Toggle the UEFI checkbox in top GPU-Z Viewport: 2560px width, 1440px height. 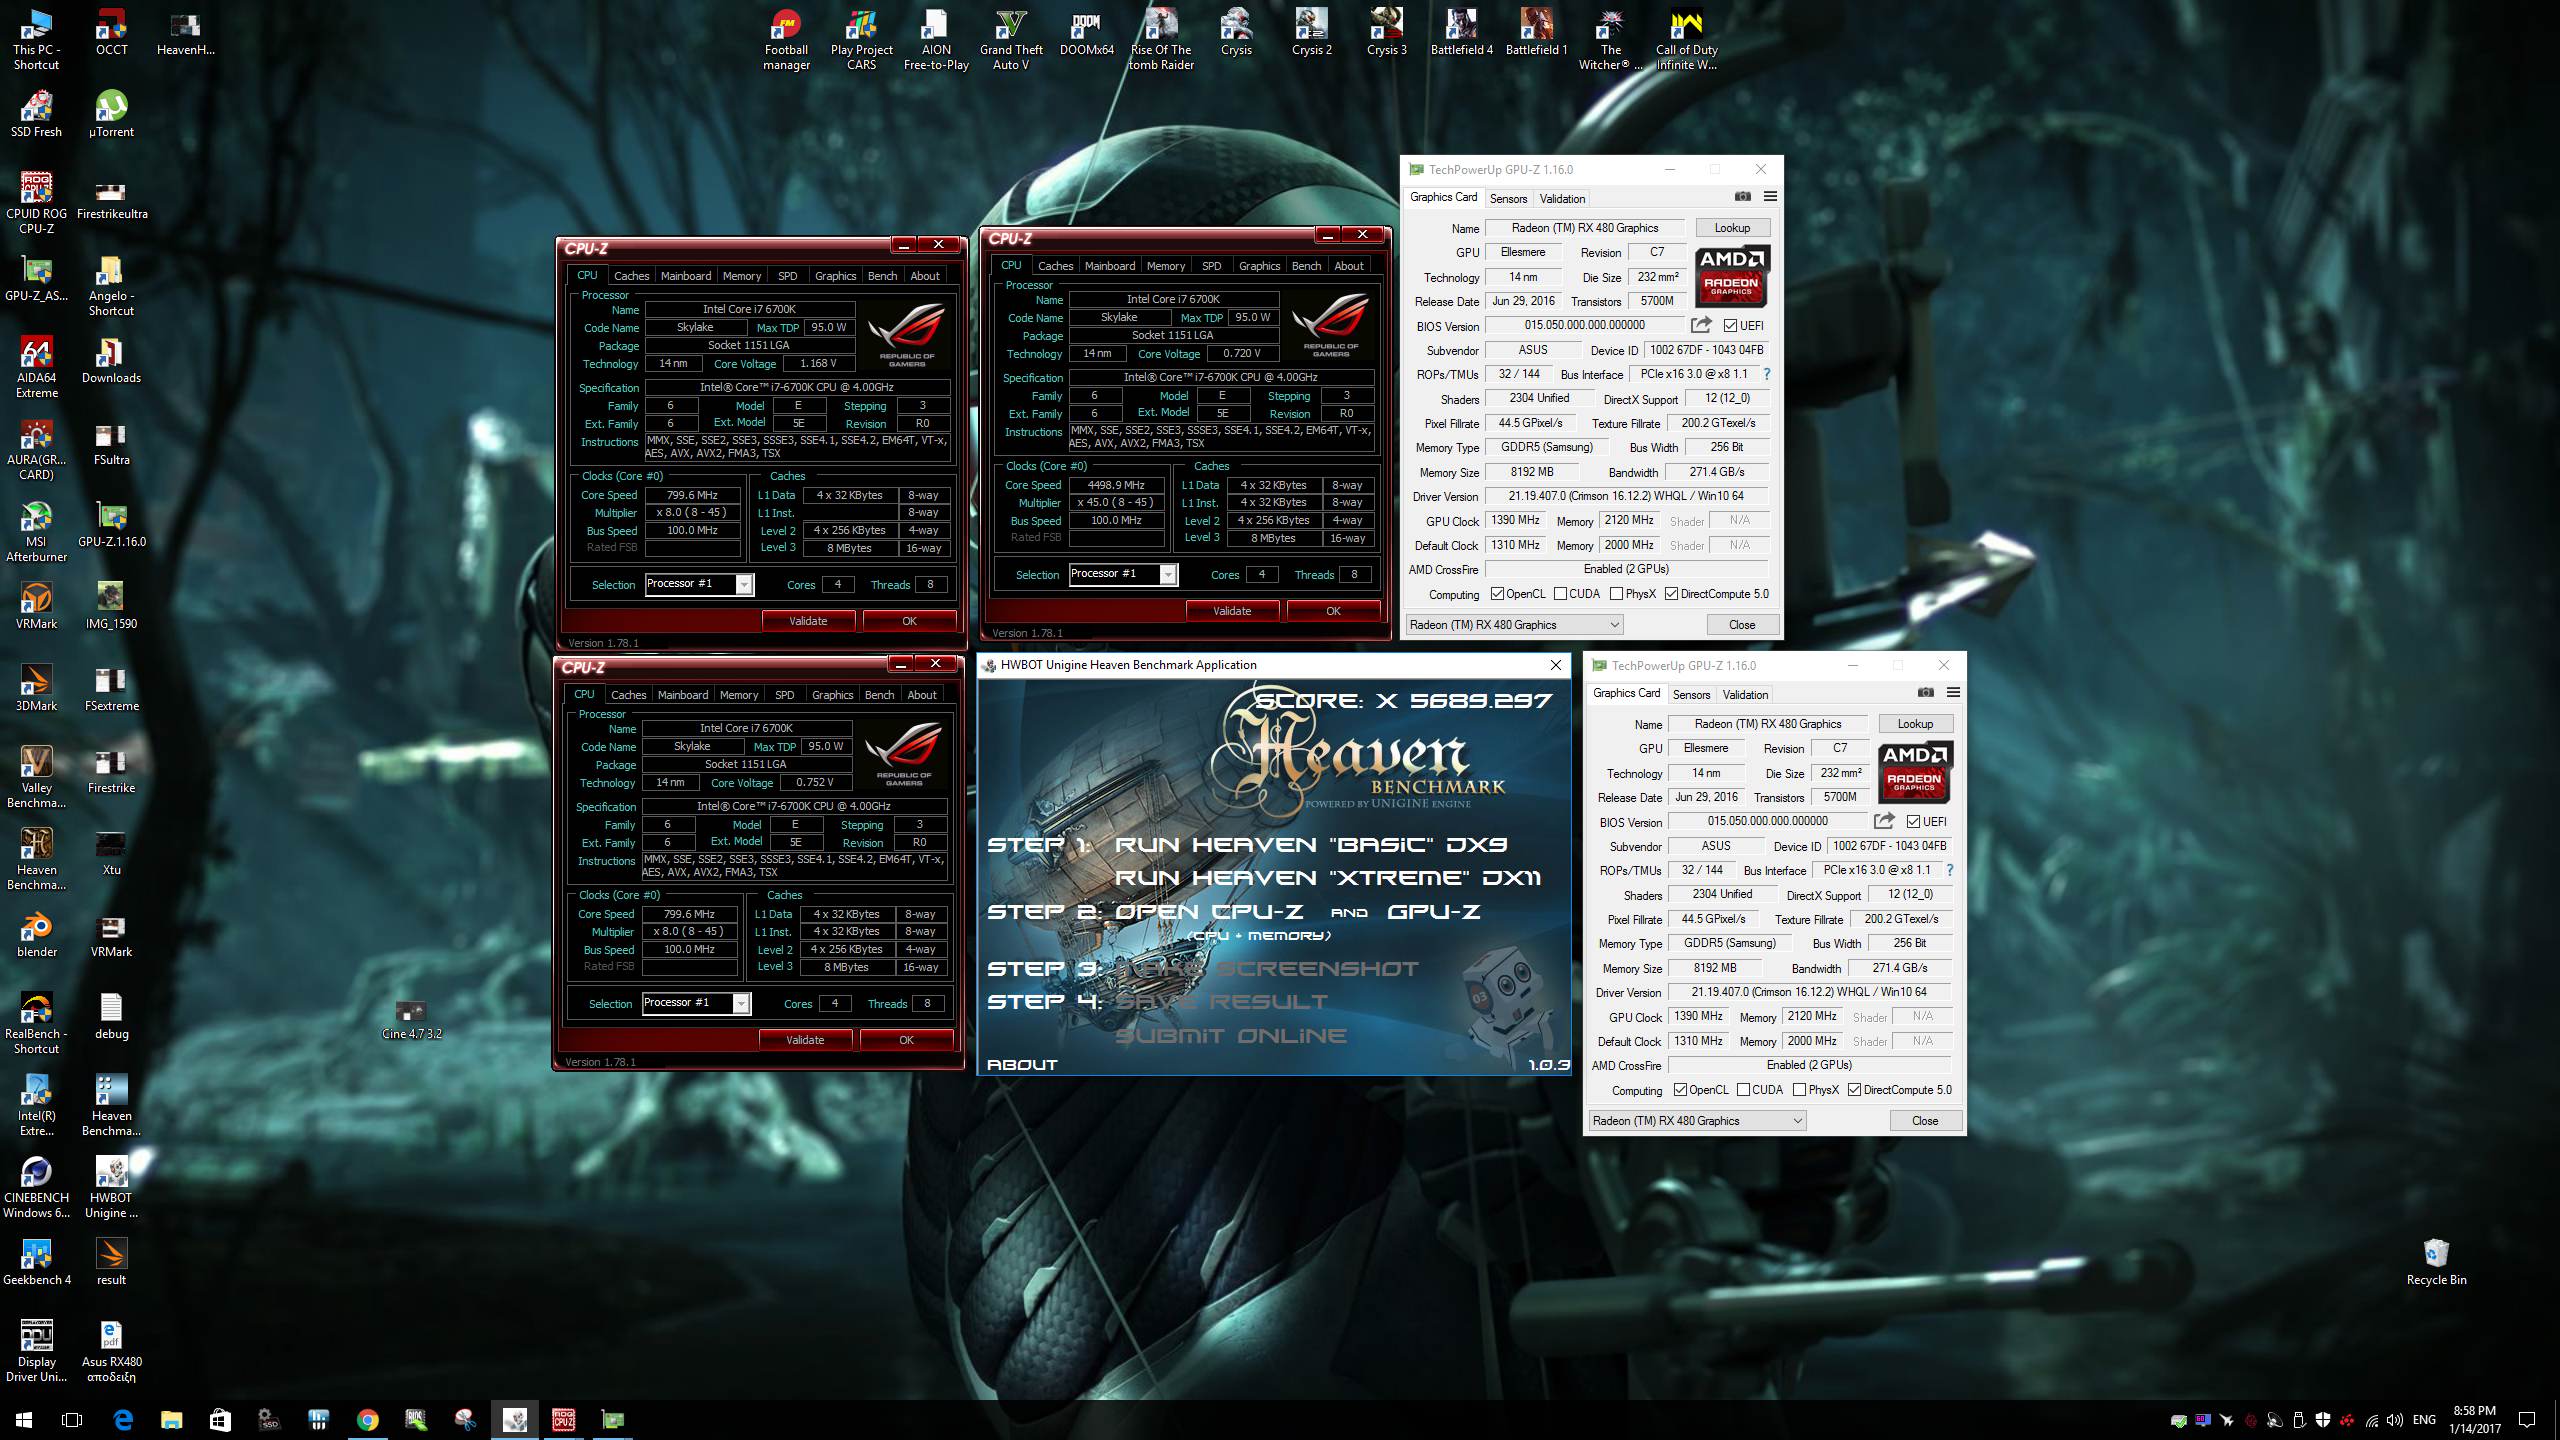point(1730,325)
